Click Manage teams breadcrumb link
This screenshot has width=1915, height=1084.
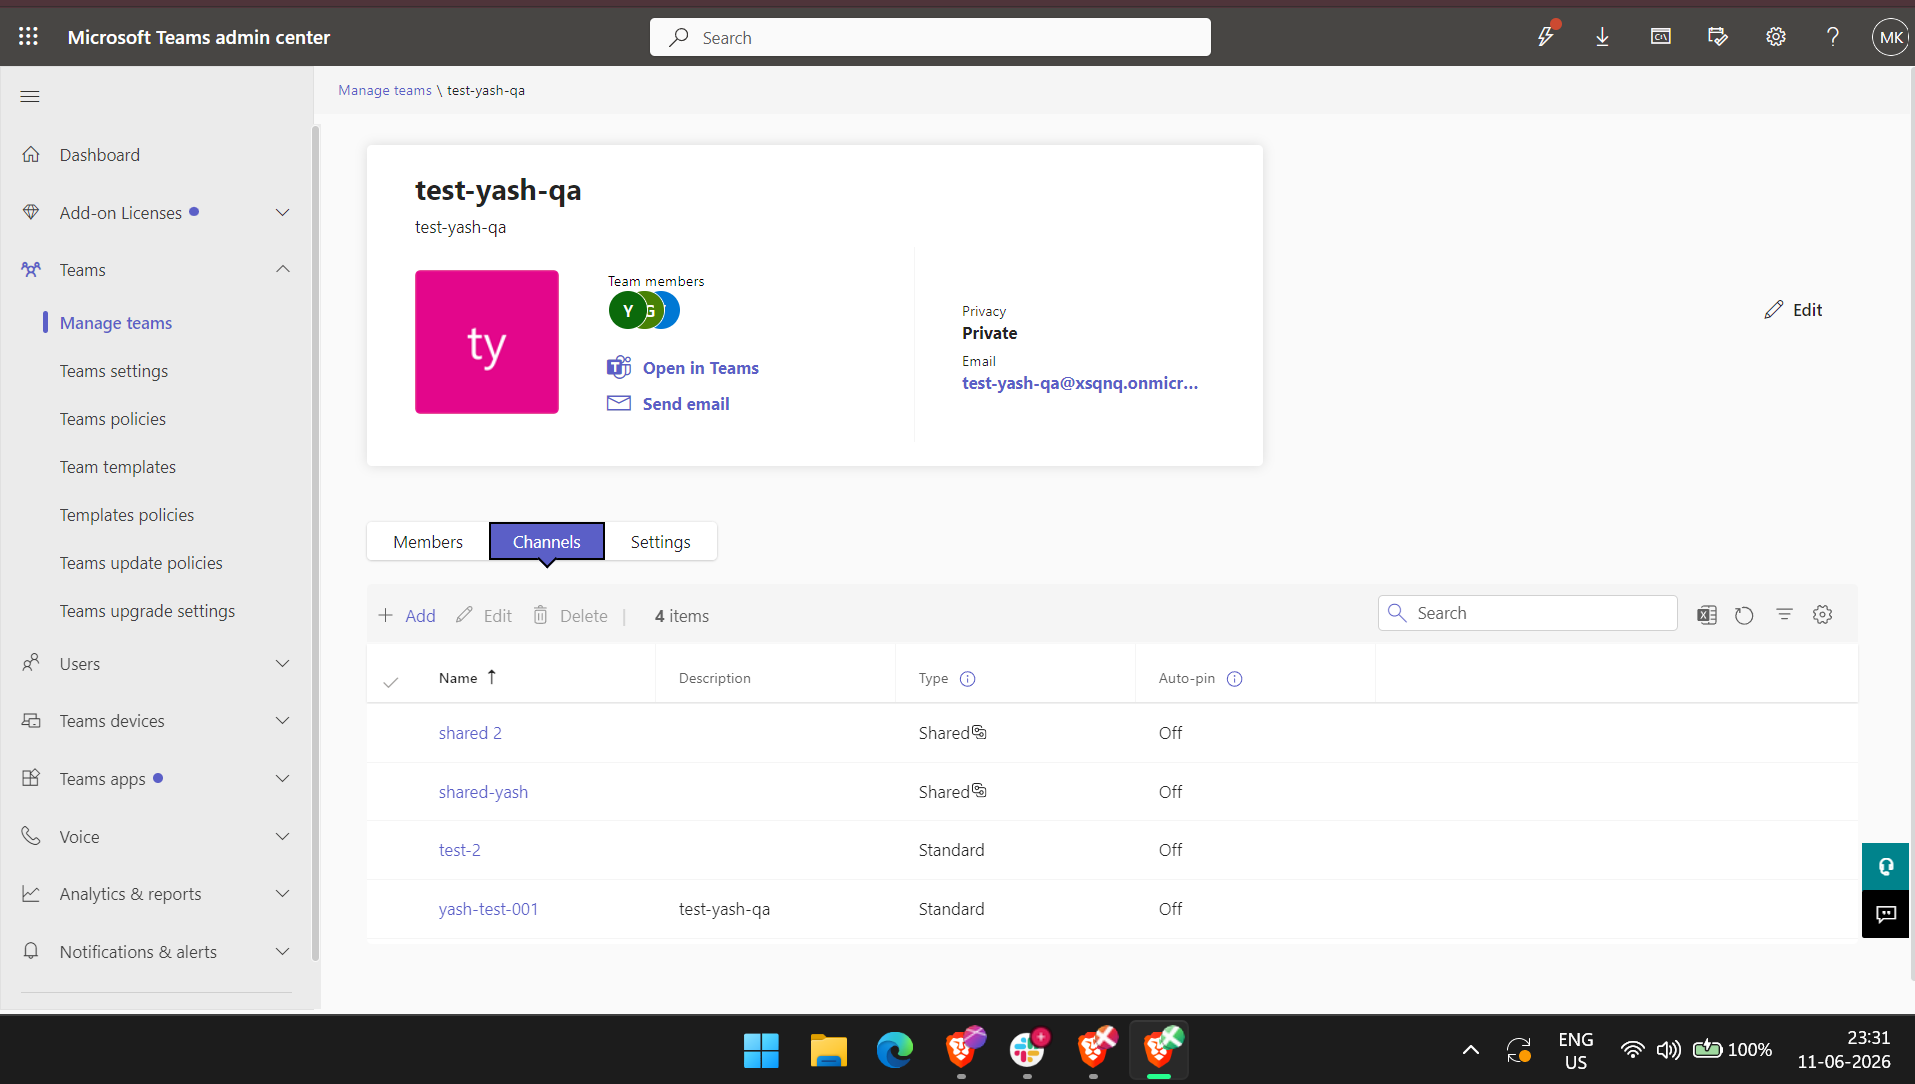(x=385, y=90)
